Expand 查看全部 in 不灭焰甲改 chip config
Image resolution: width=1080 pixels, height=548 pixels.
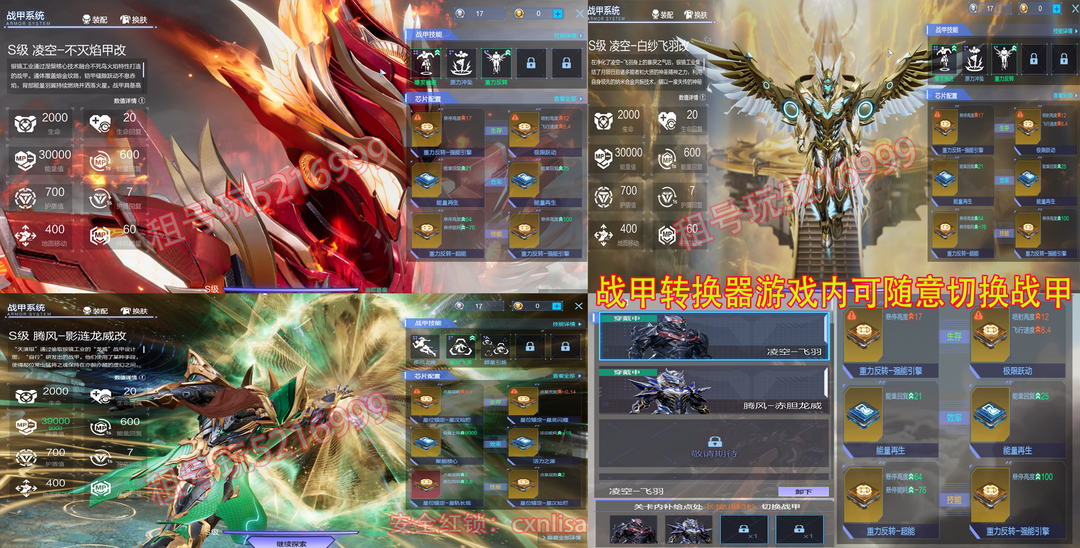point(567,99)
